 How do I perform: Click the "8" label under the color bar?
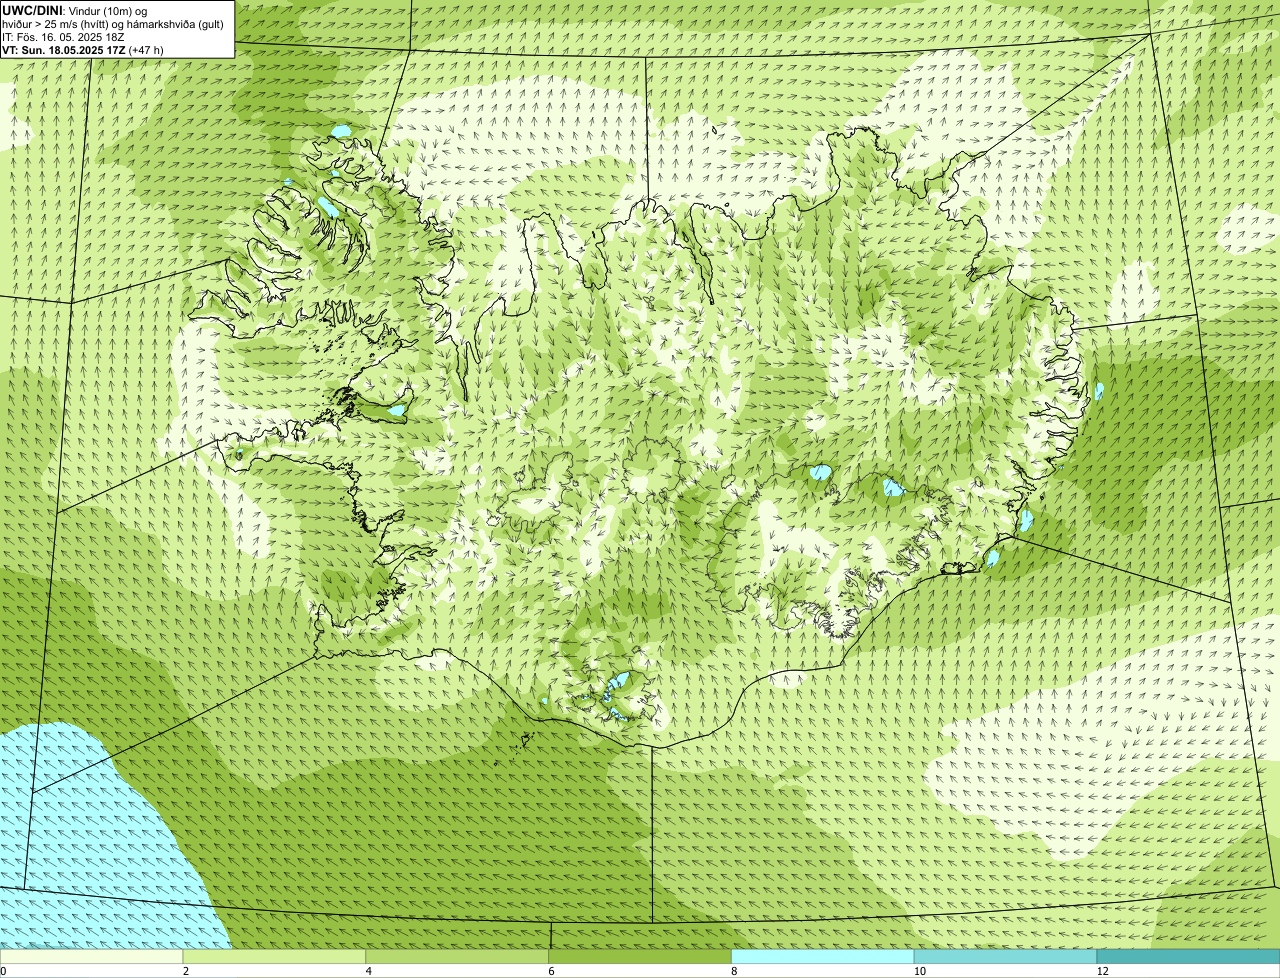734,971
